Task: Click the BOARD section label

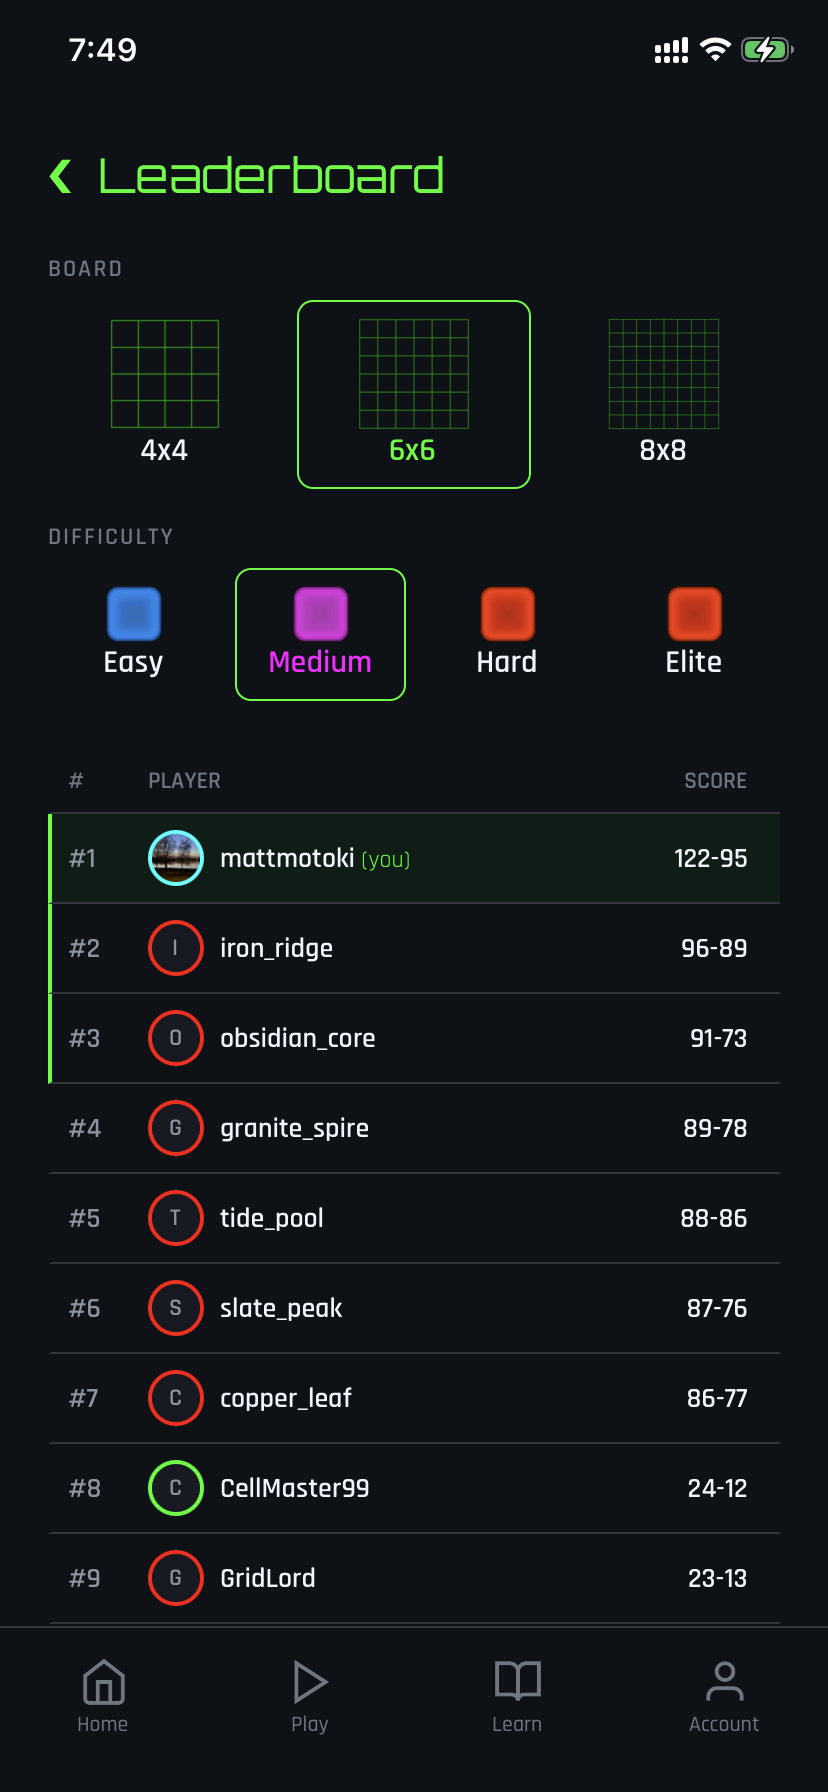Action: pyautogui.click(x=85, y=268)
